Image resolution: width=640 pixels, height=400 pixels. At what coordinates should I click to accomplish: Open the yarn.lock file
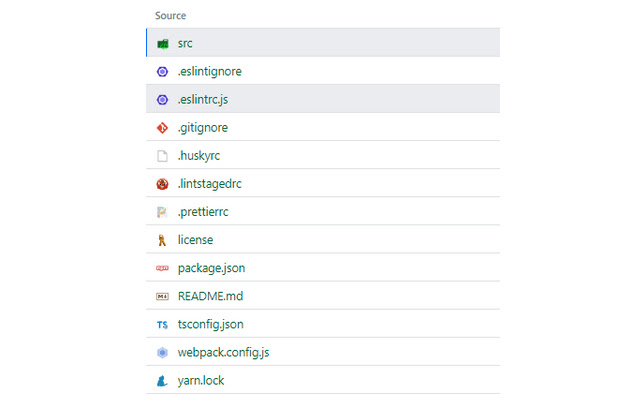pos(201,381)
